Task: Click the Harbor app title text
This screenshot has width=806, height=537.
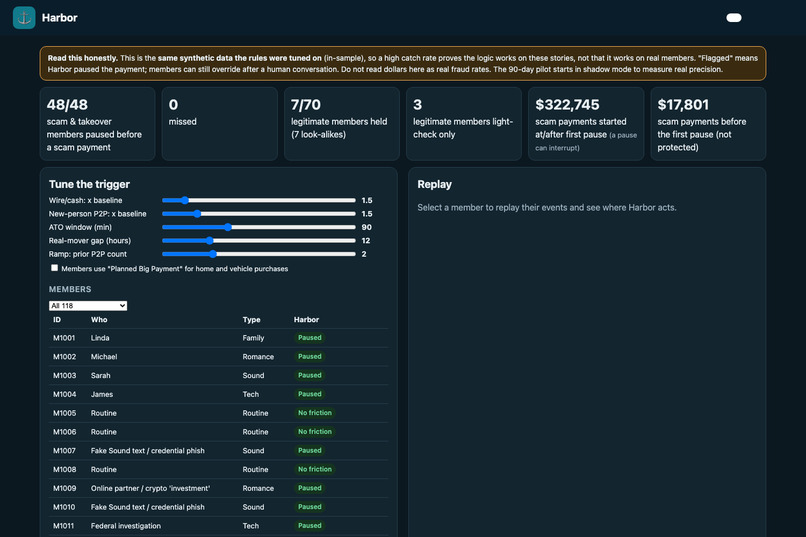Action: click(60, 17)
